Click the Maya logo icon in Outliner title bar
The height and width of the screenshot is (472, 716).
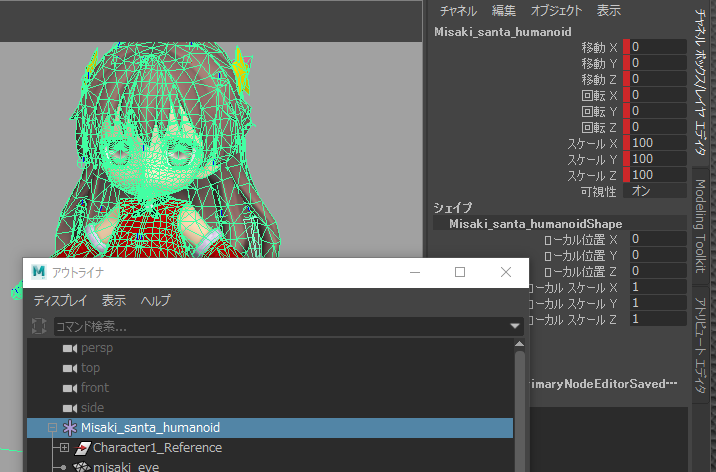tap(39, 272)
